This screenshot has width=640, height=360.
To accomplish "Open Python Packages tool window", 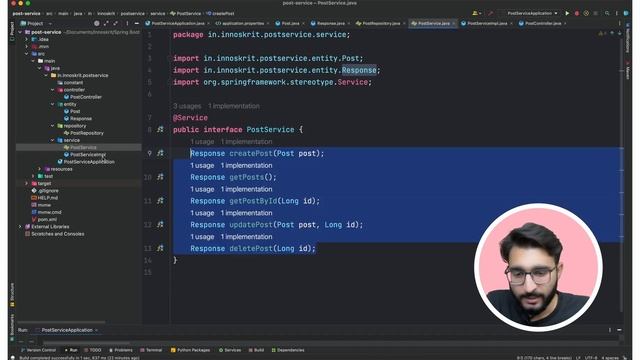I will pyautogui.click(x=191, y=350).
